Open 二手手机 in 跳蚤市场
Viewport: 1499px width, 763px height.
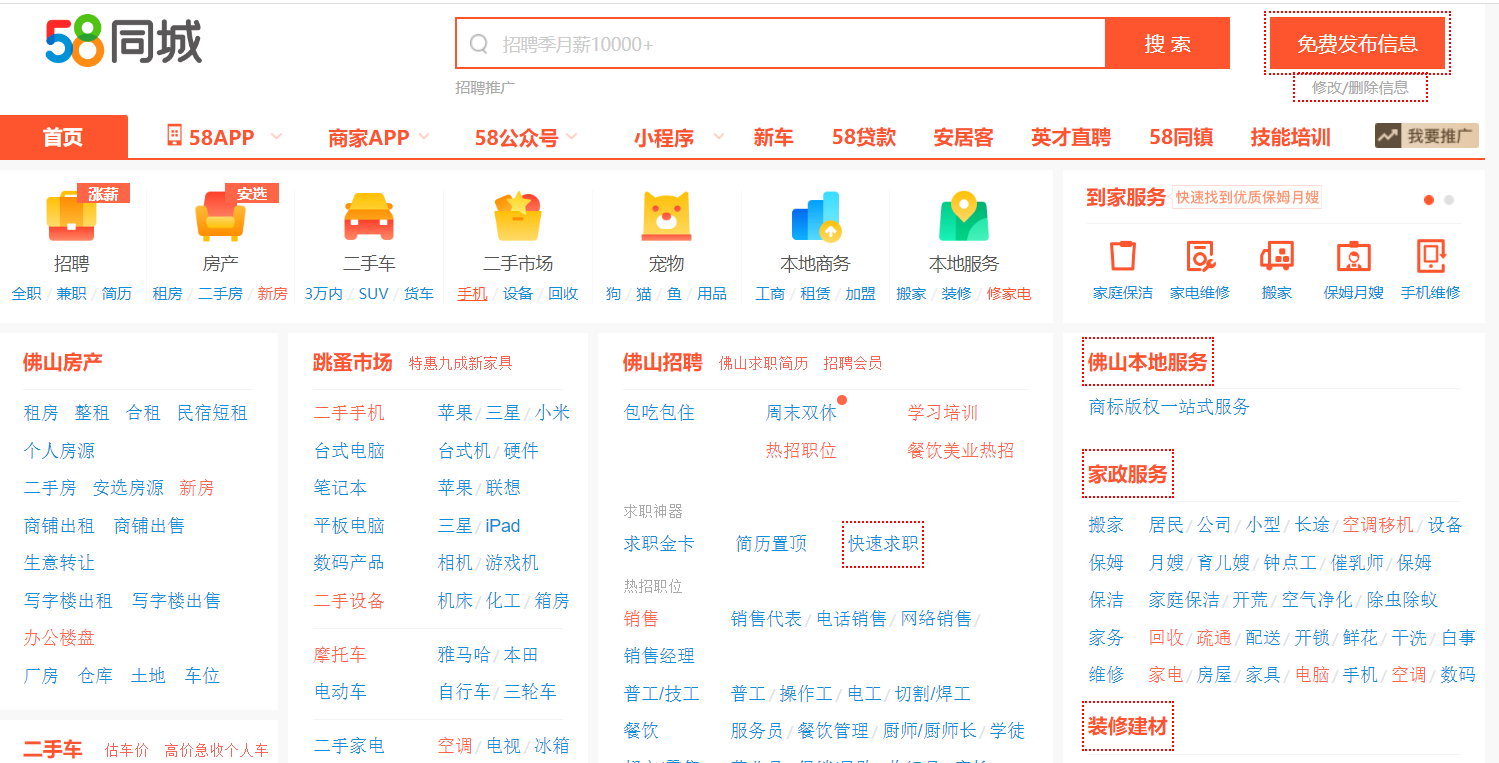pos(349,413)
